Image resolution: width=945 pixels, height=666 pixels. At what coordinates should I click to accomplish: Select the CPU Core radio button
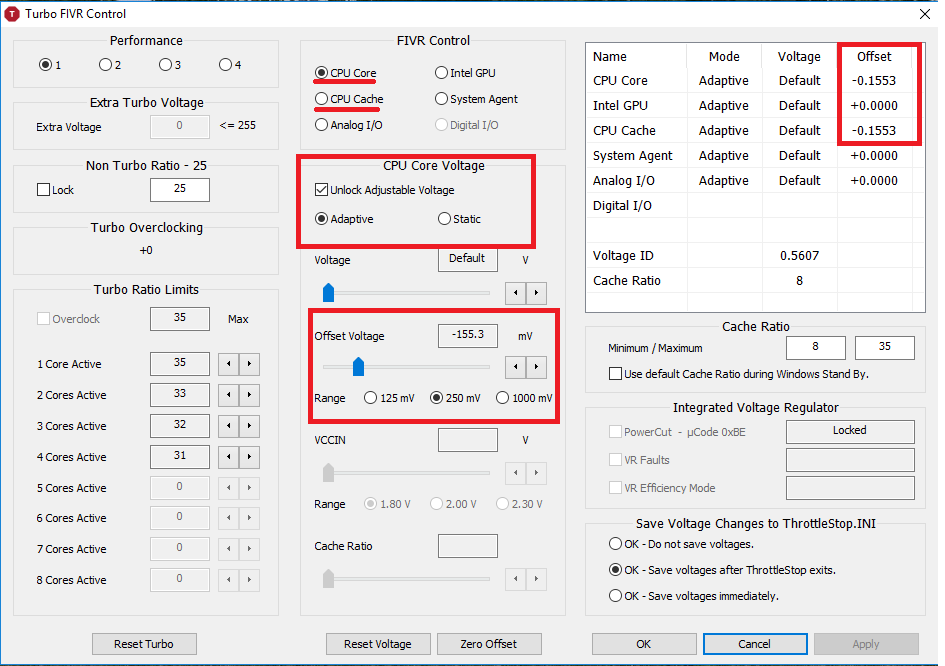321,73
